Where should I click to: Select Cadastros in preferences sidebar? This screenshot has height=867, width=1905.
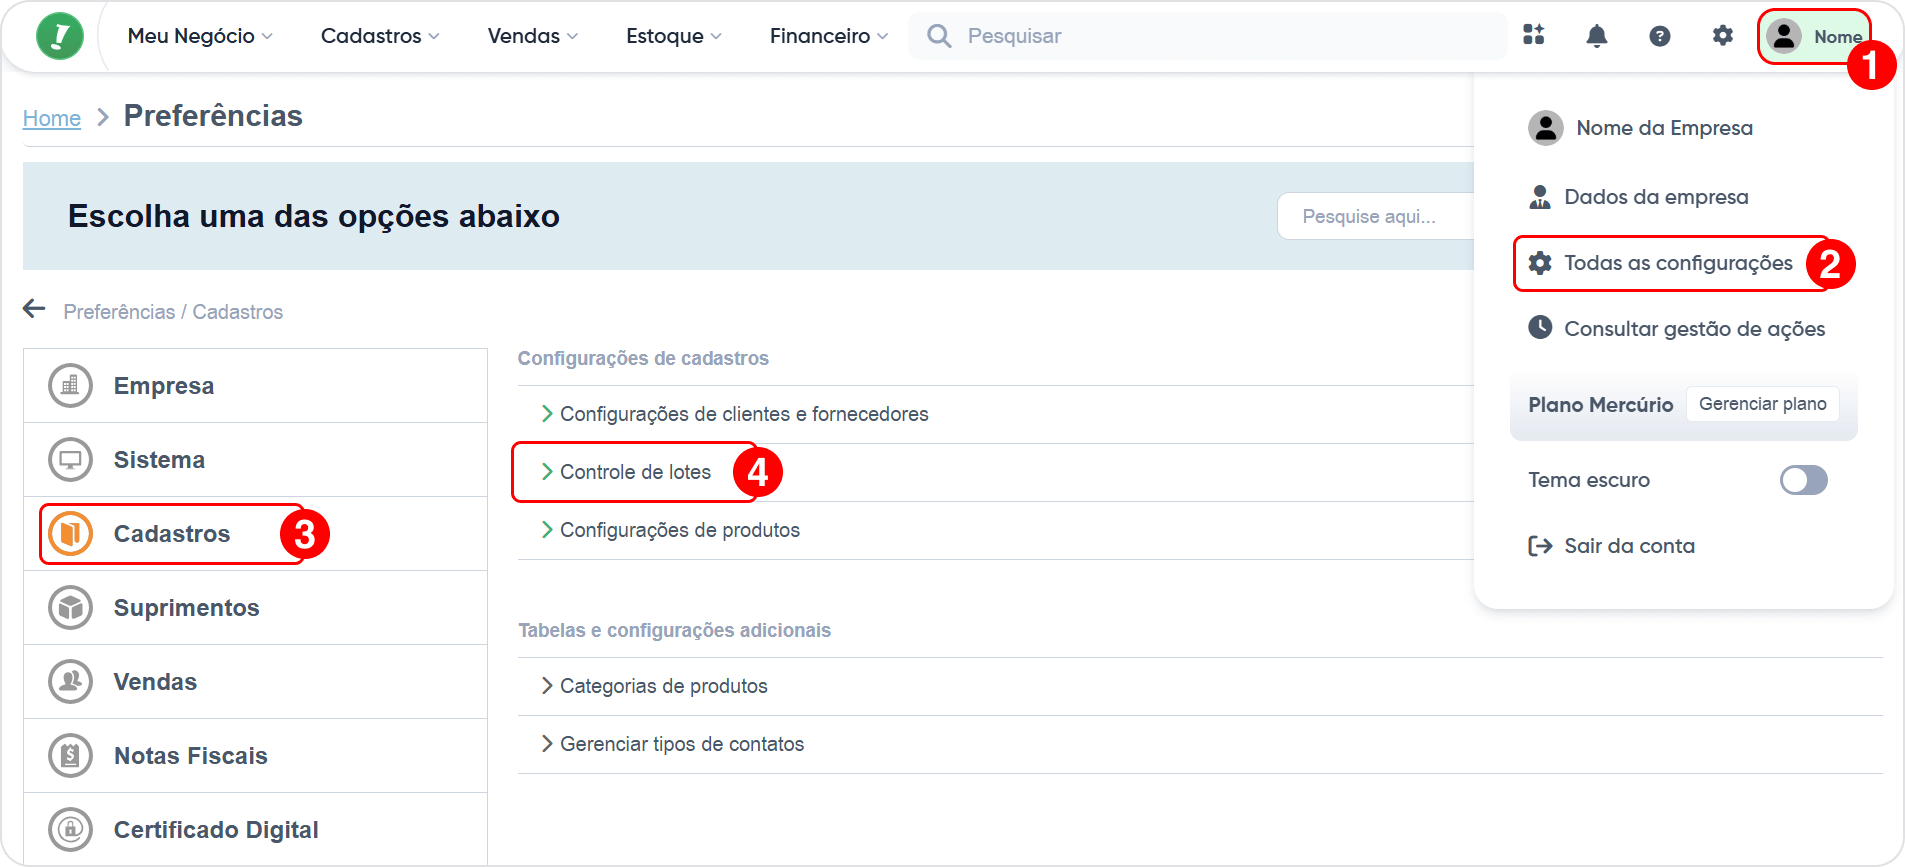(255, 533)
